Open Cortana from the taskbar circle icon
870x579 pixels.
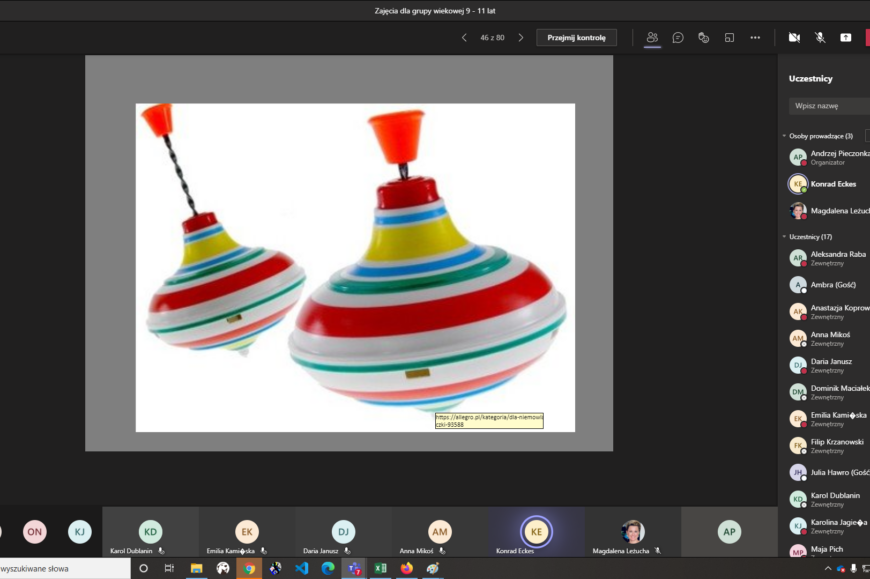click(x=143, y=568)
